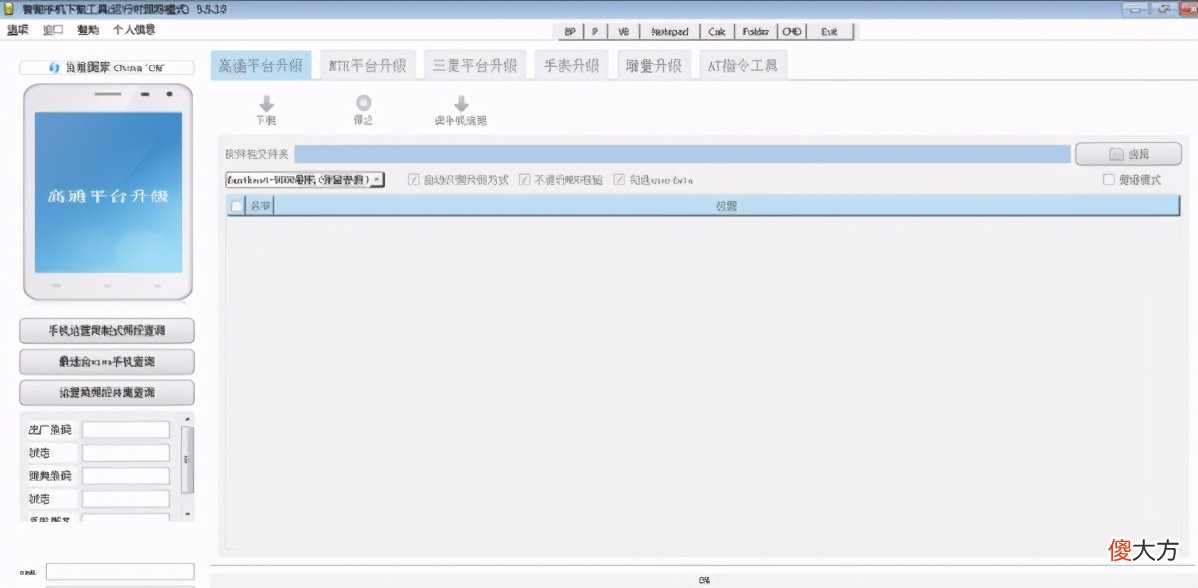Click the phone preview image
The width and height of the screenshot is (1198, 588).
coord(108,192)
